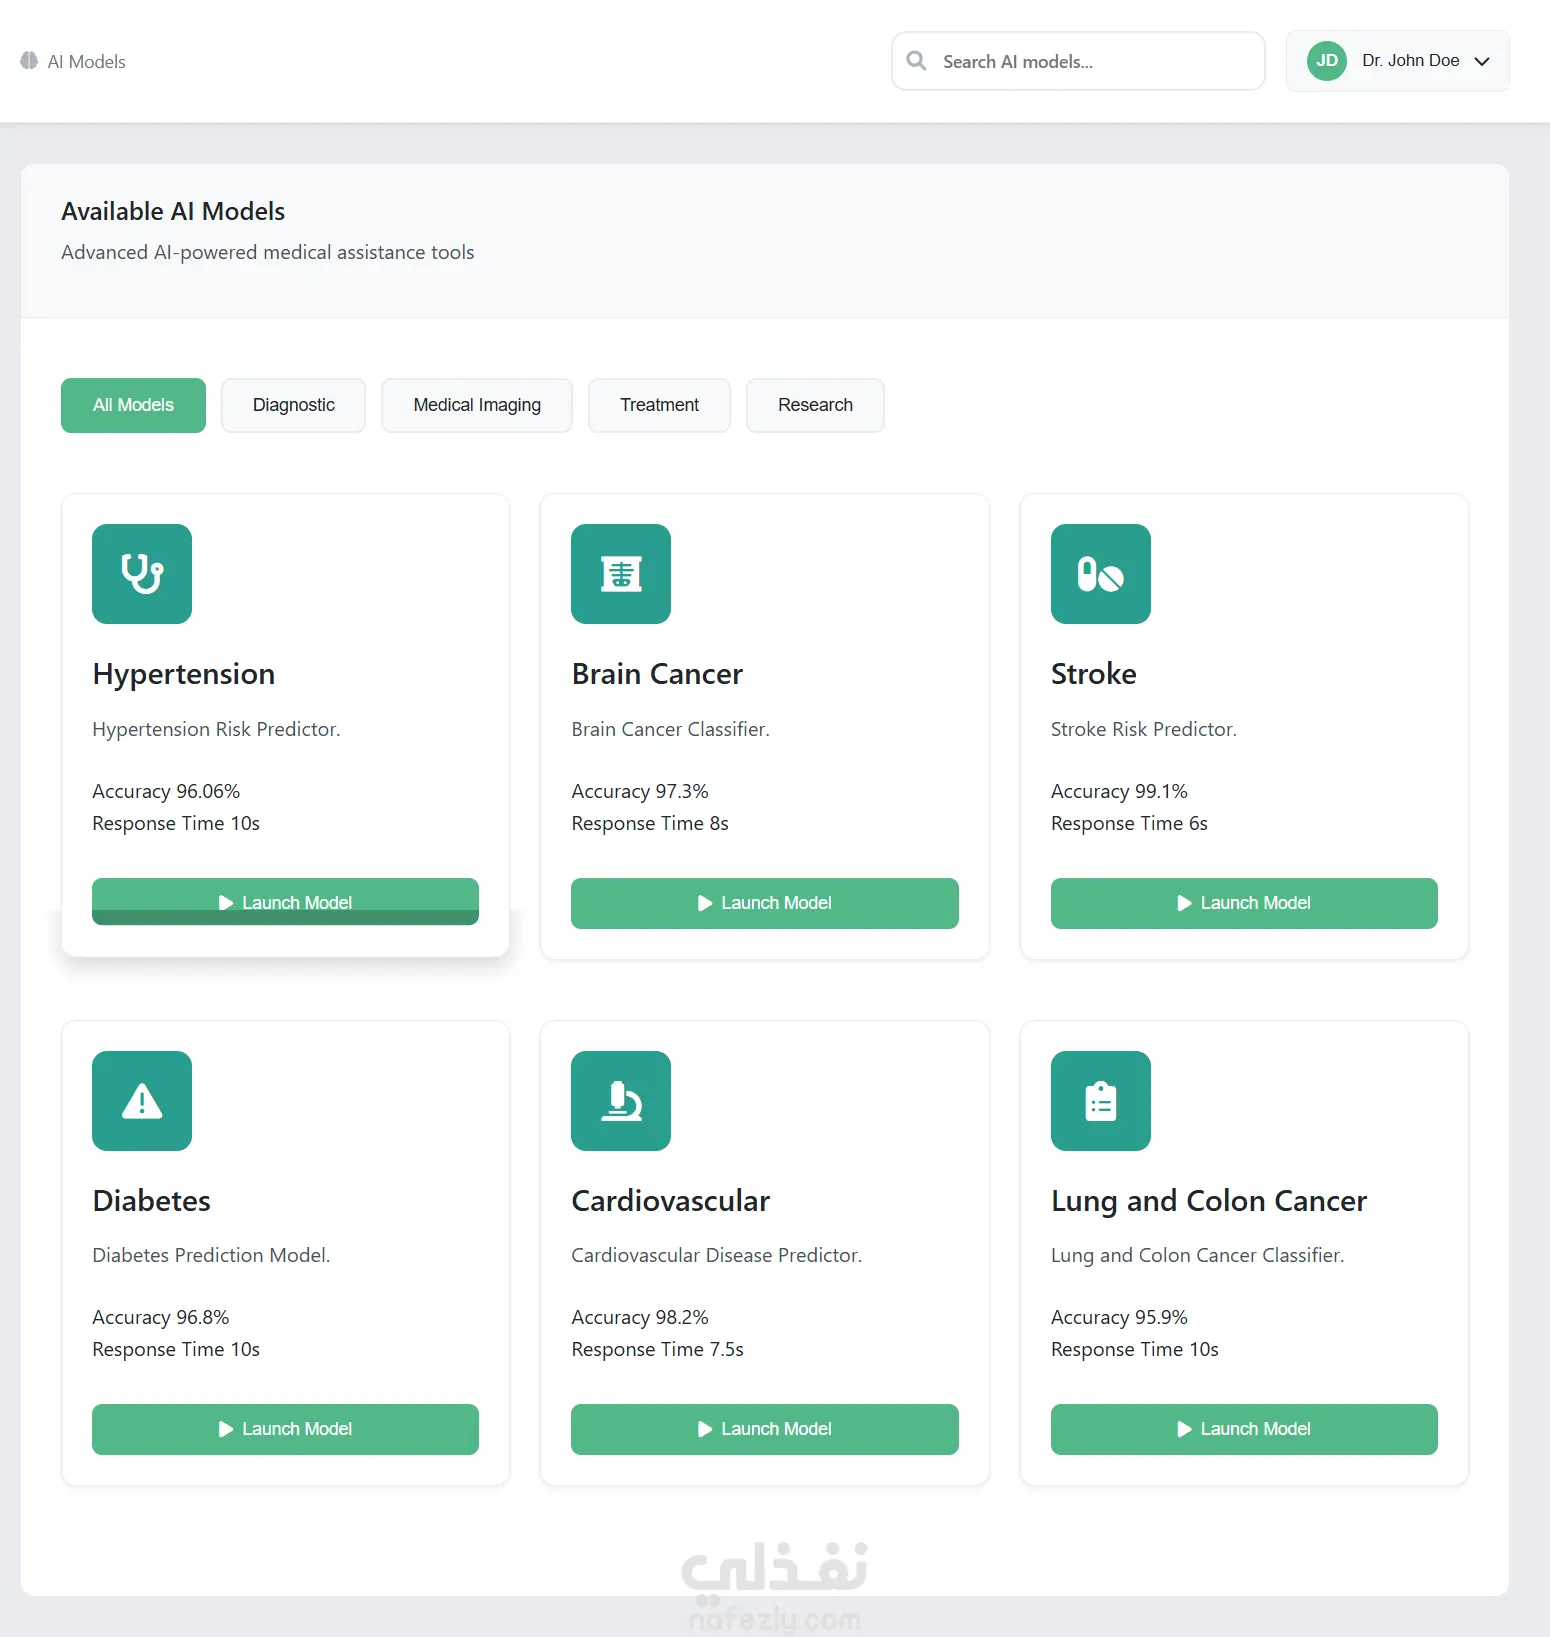Screen dimensions: 1550x1637
Task: Click the Stroke card title
Action: [1094, 674]
